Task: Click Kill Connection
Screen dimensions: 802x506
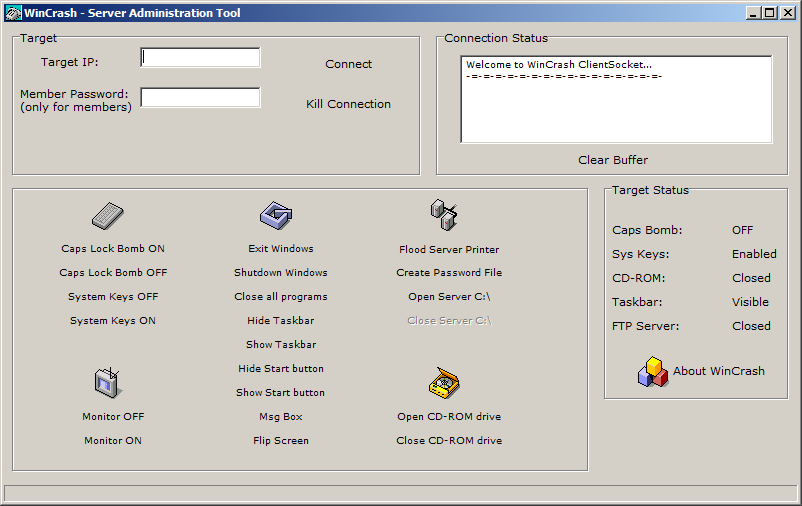Action: pyautogui.click(x=348, y=104)
